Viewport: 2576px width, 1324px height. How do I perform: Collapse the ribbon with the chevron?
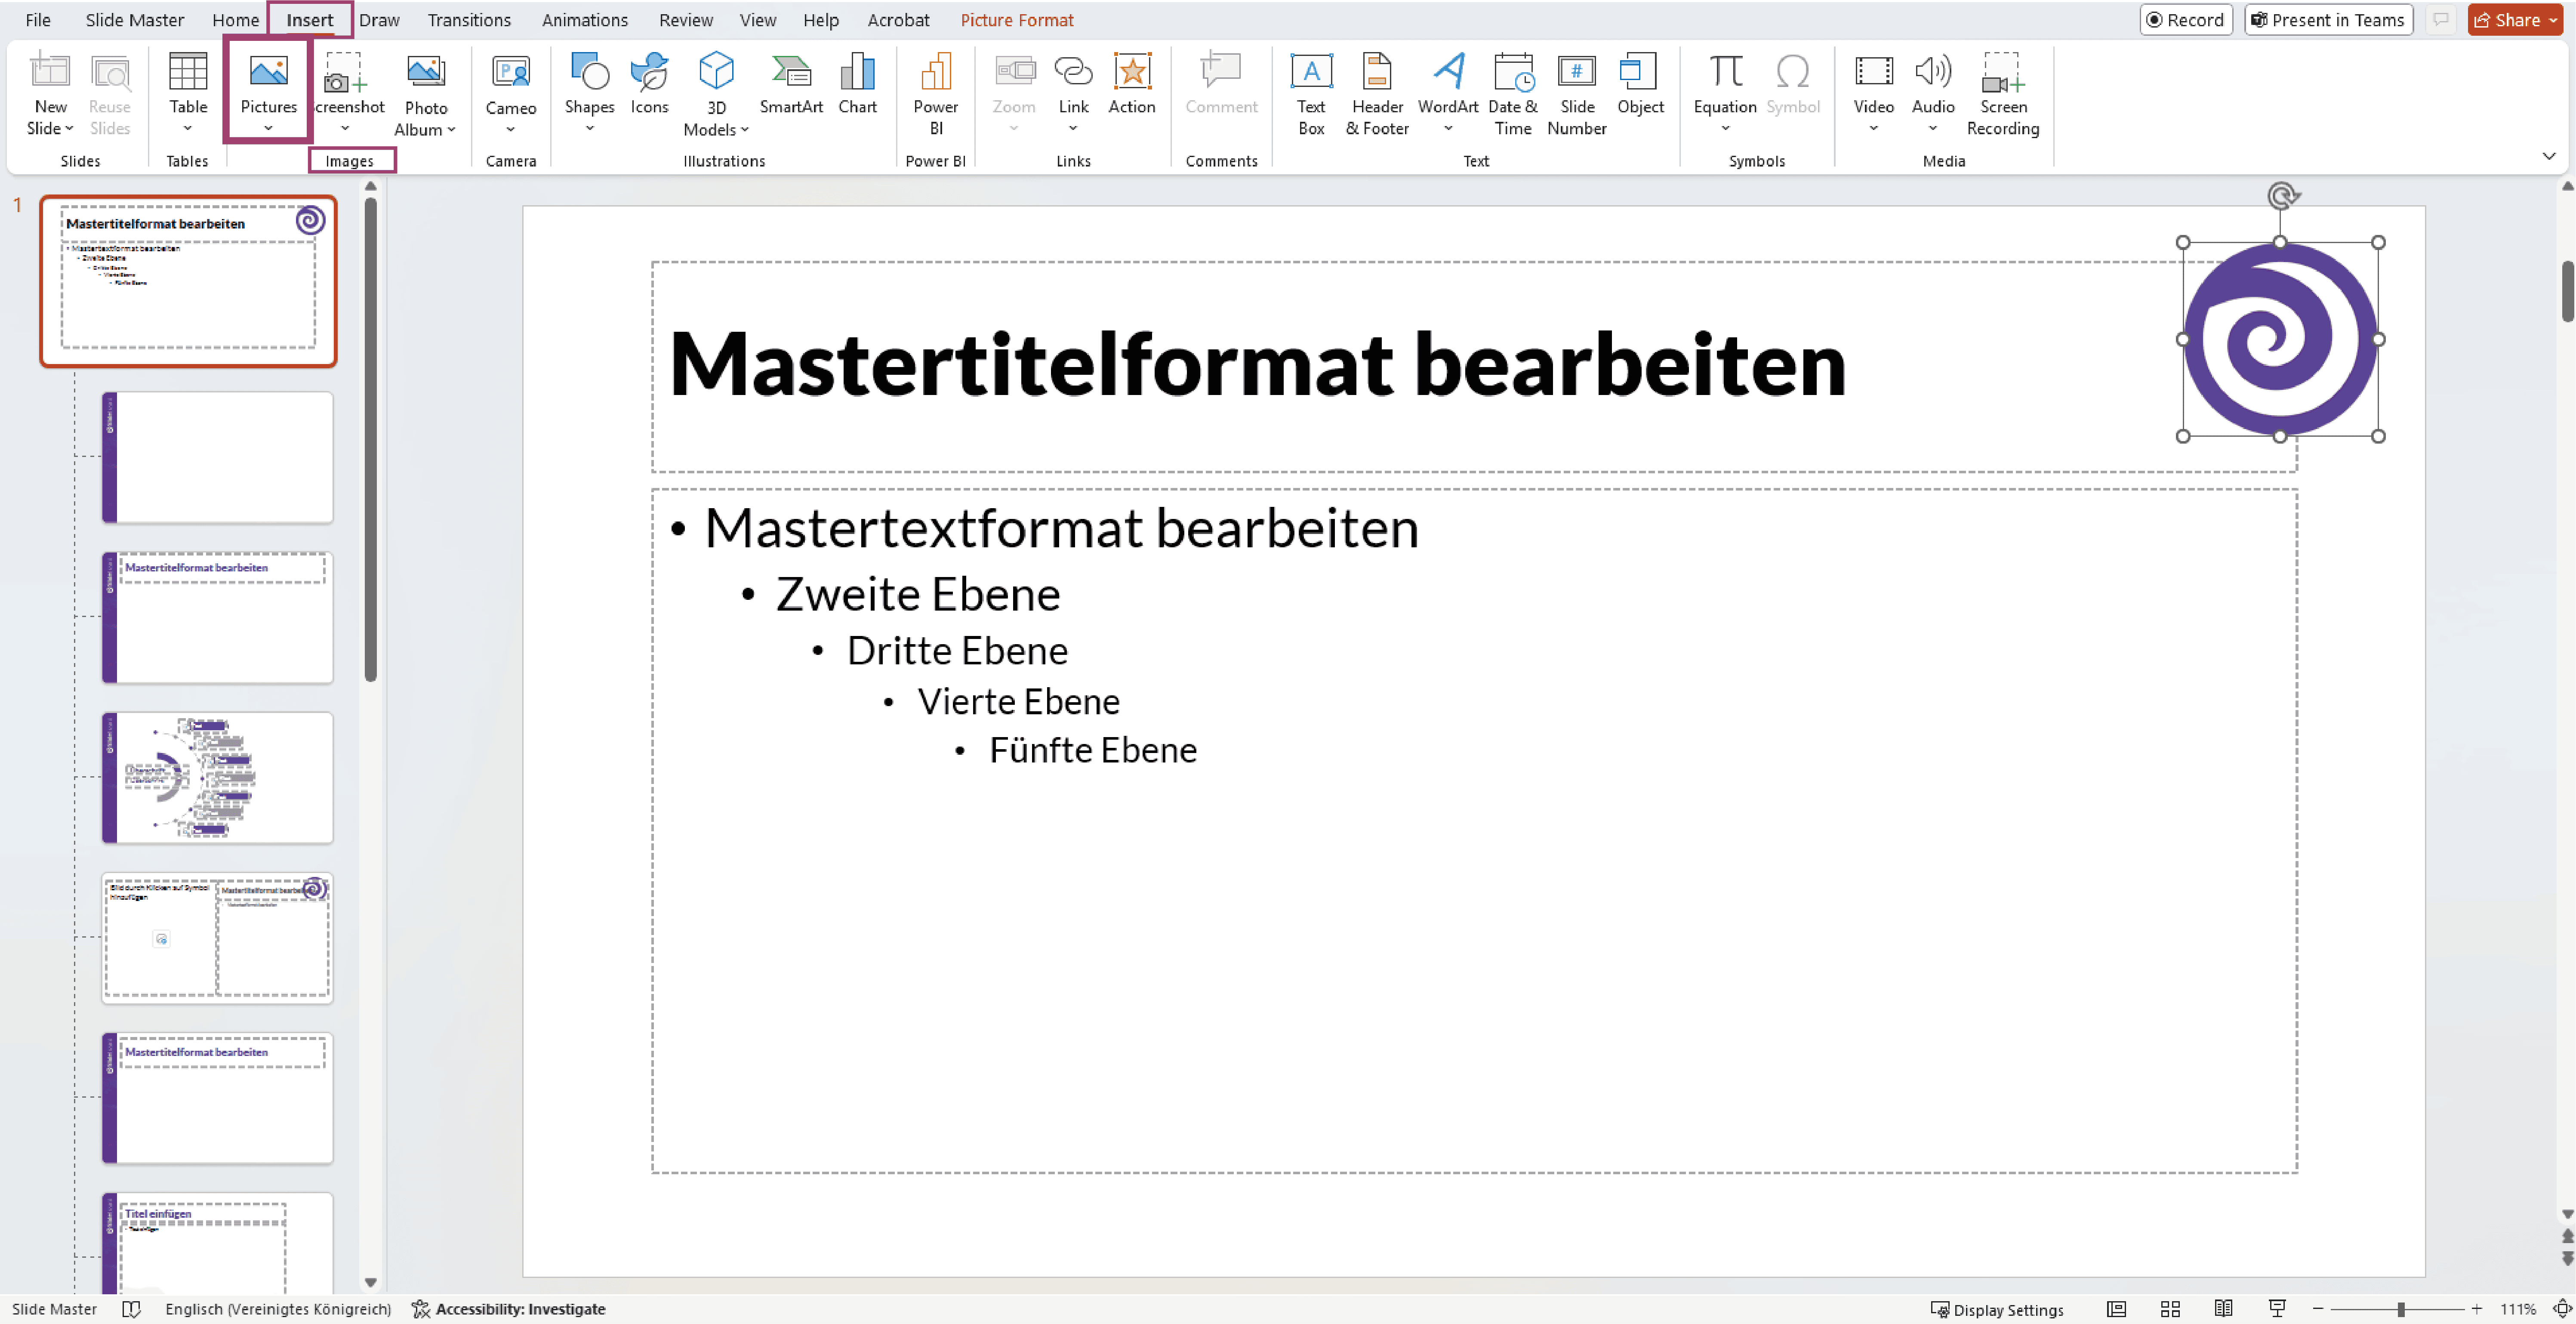(x=2548, y=156)
